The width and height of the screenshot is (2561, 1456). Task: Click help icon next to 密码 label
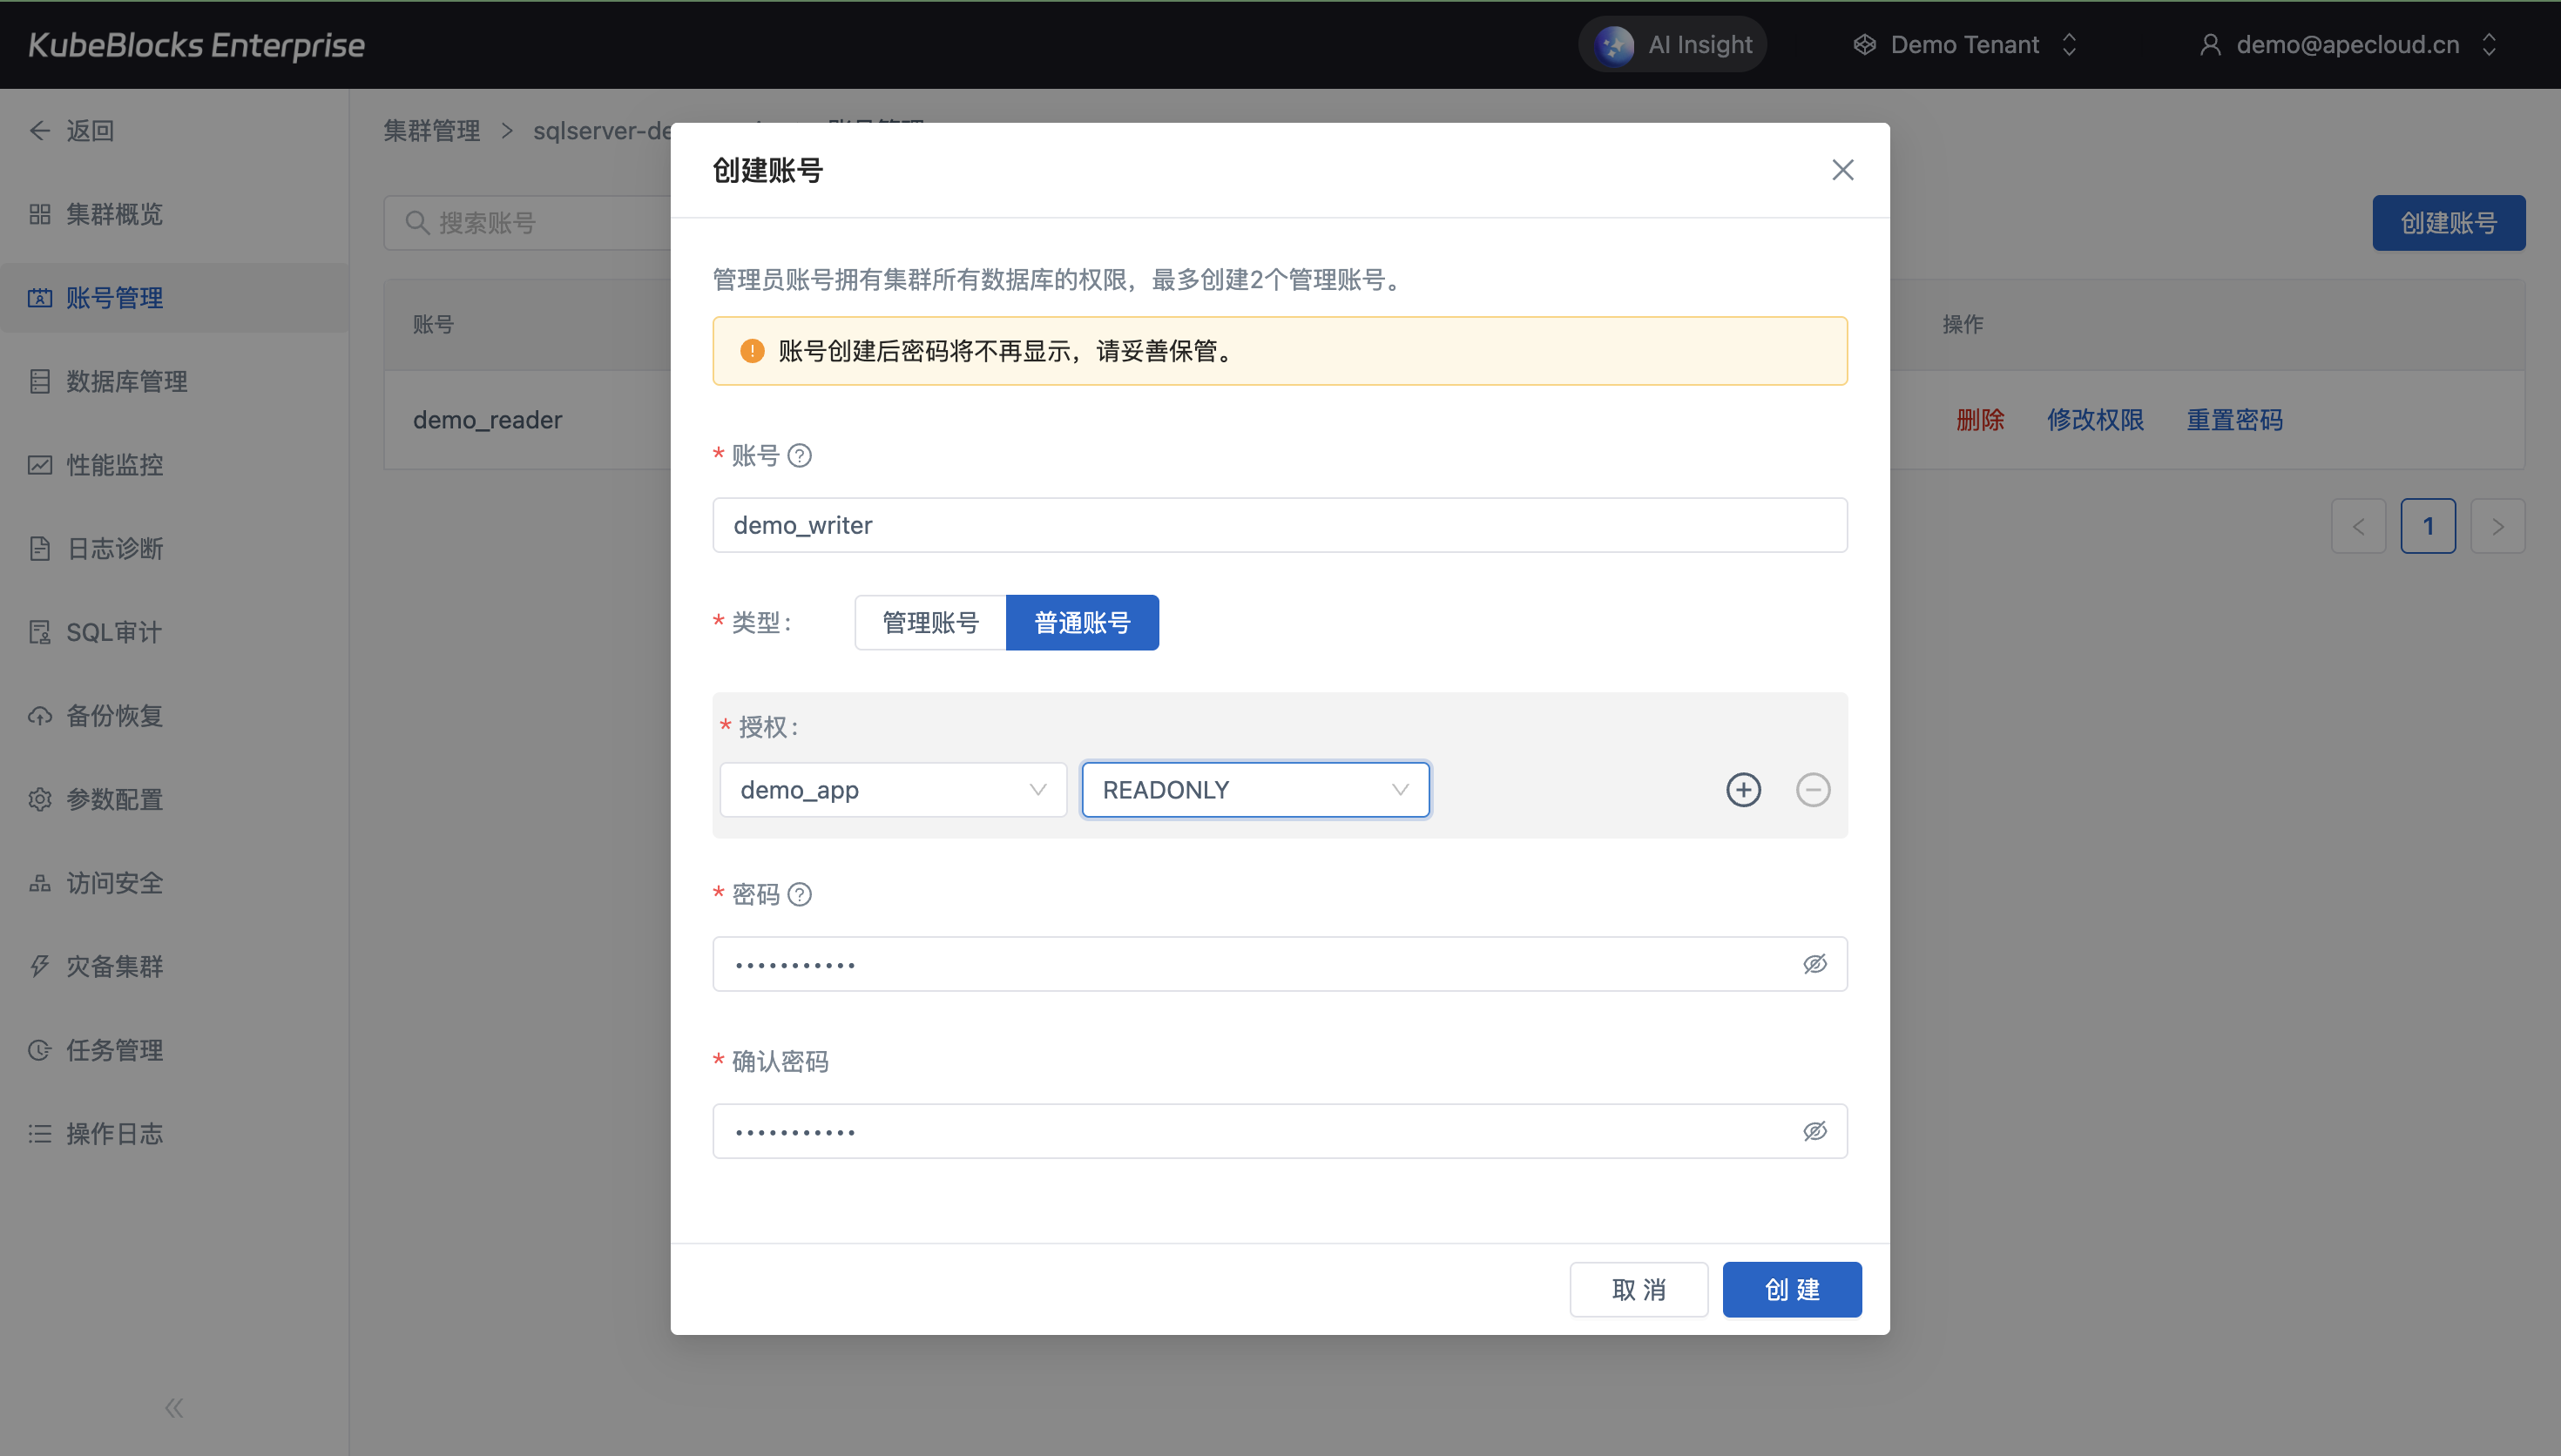click(x=799, y=894)
